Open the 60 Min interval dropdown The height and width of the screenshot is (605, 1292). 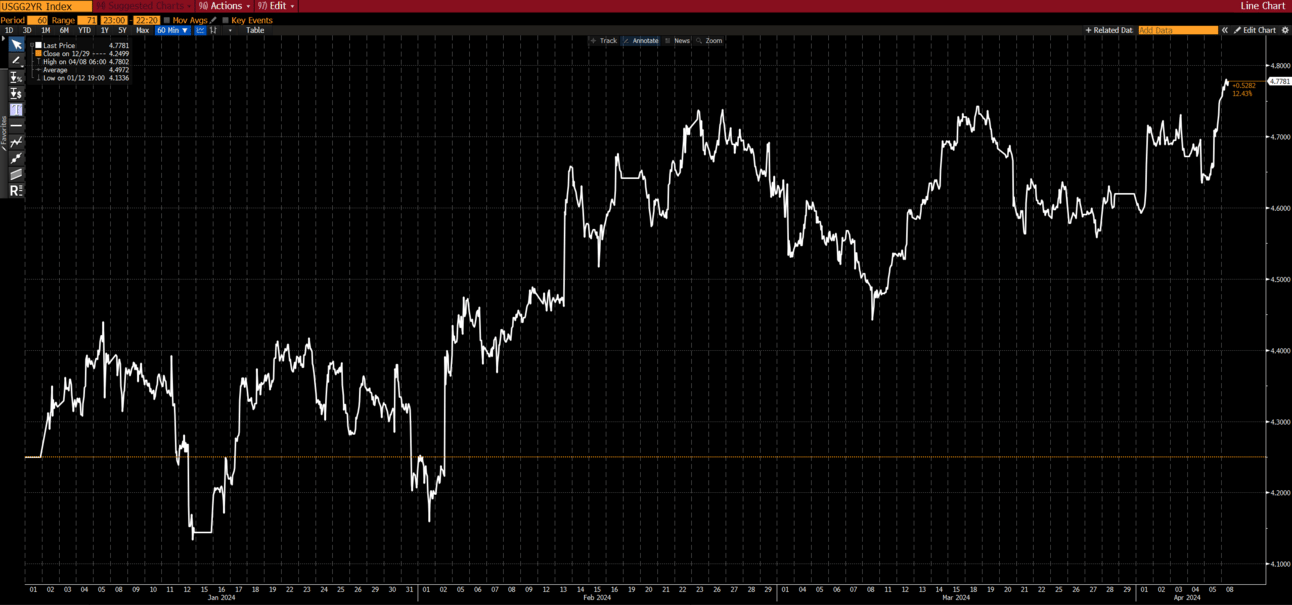tap(173, 30)
